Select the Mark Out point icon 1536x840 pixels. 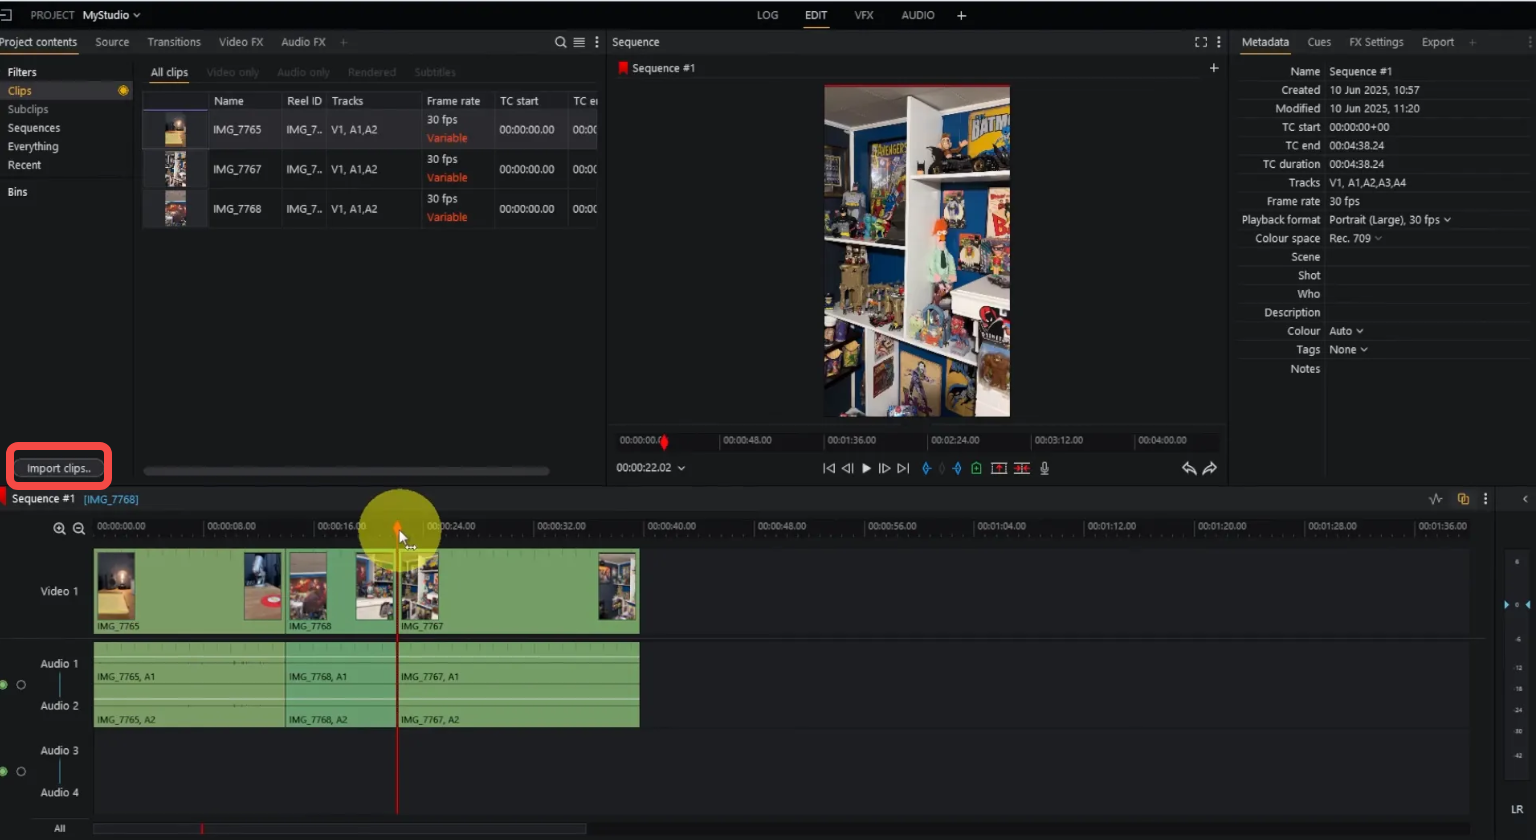(957, 468)
